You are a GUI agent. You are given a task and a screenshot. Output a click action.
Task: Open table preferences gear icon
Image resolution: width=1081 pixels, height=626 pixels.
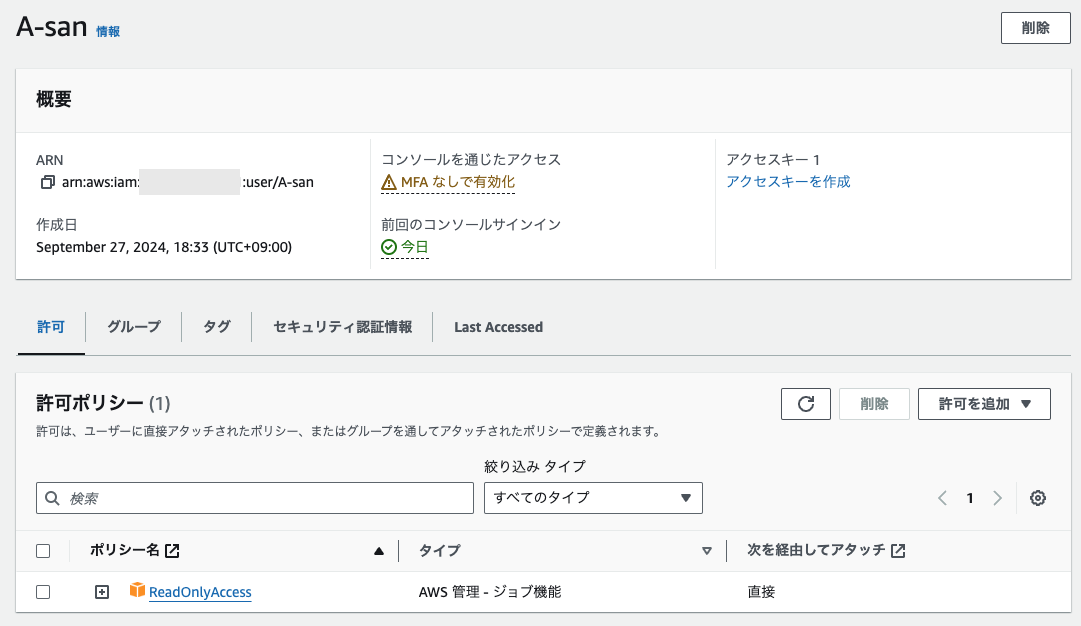point(1038,498)
